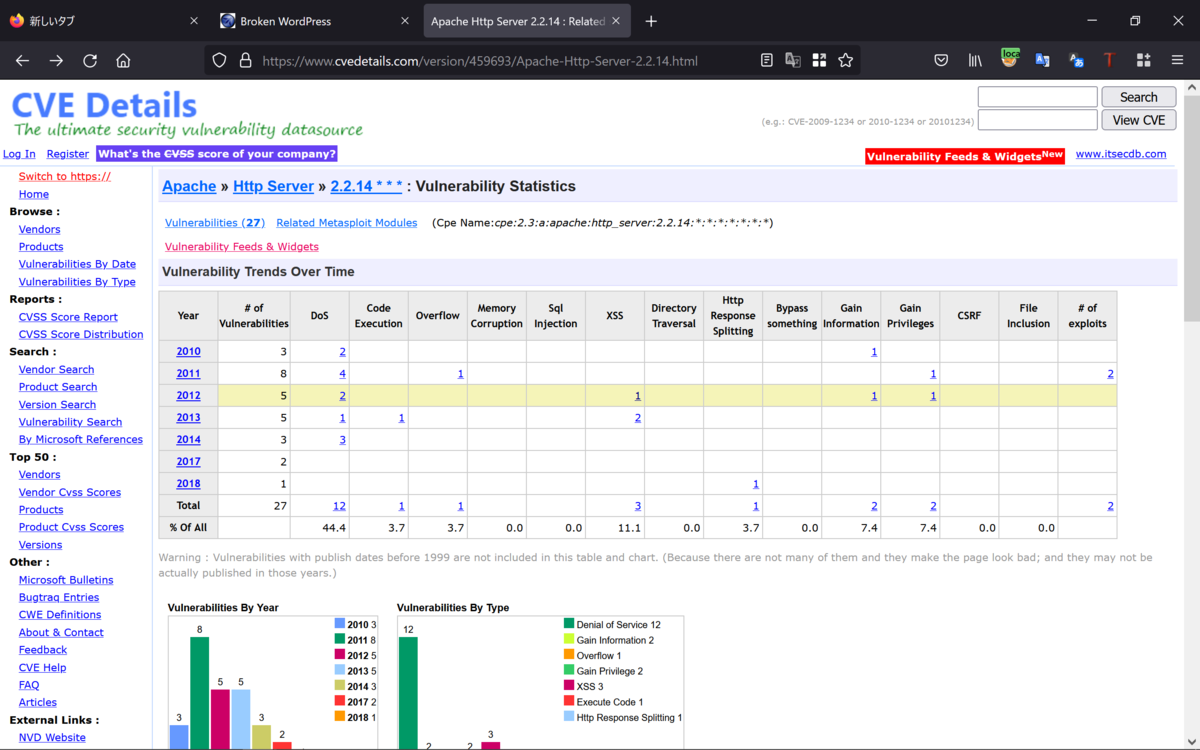Open the 'loca' fox extension icon
Image resolution: width=1200 pixels, height=750 pixels.
click(x=1009, y=59)
